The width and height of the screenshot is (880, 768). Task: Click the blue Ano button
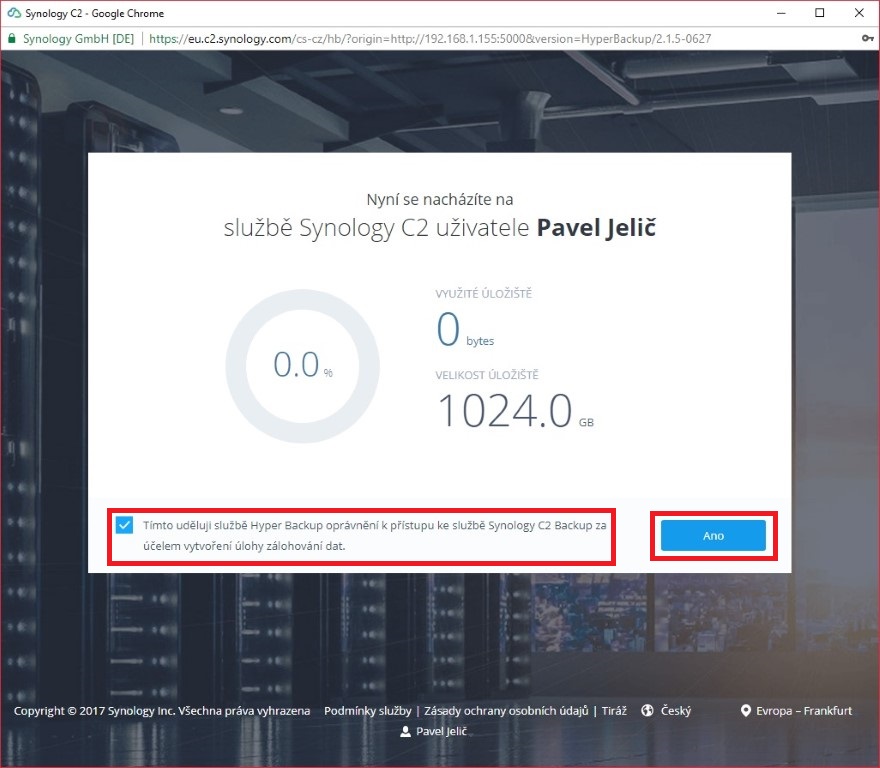(713, 536)
